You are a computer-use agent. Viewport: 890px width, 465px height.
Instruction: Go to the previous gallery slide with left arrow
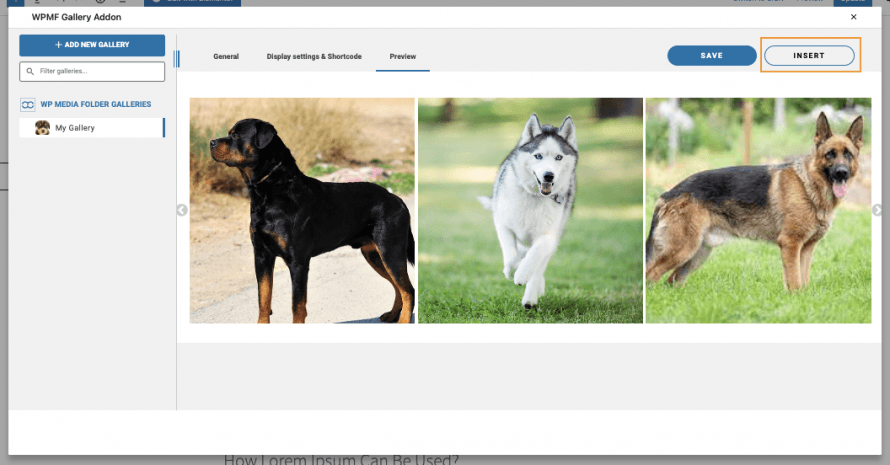[x=182, y=210]
